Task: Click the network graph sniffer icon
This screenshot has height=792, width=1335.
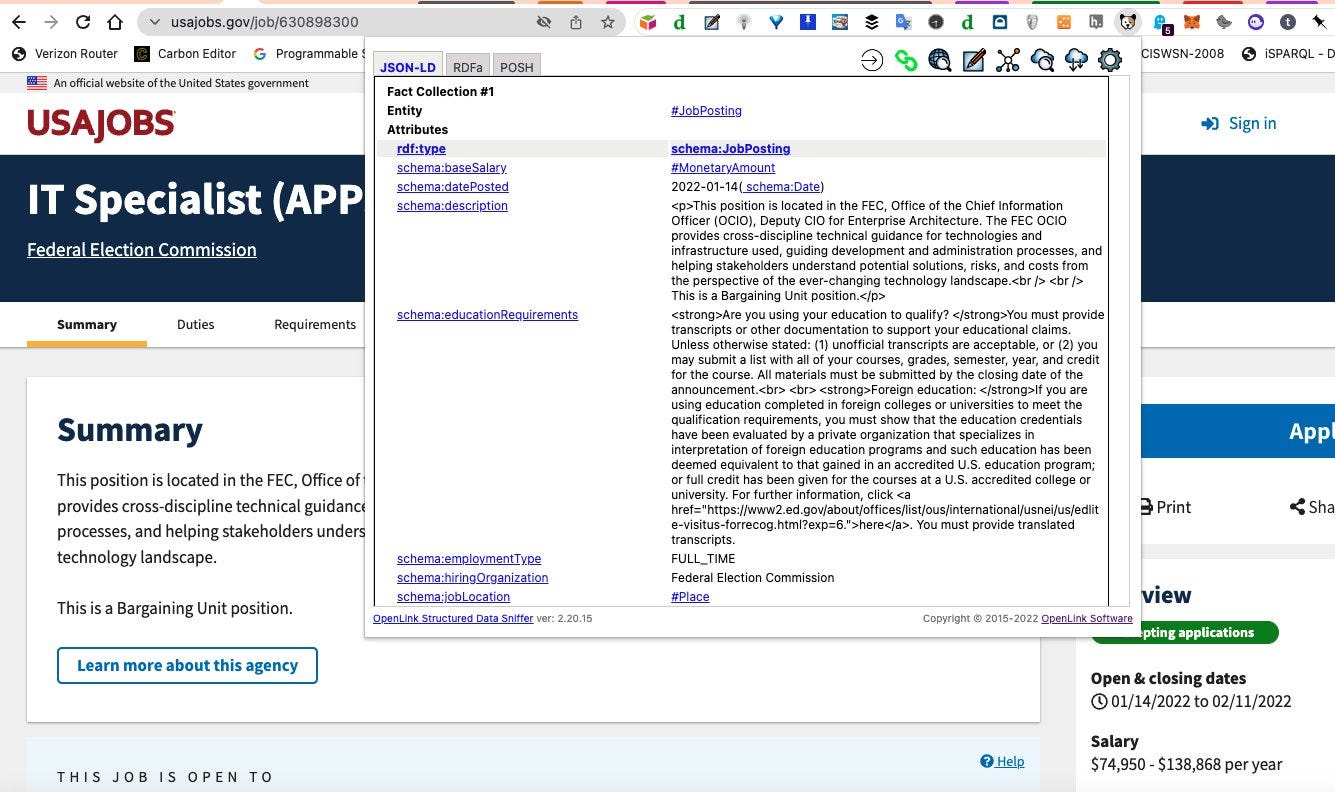Action: click(x=1008, y=61)
